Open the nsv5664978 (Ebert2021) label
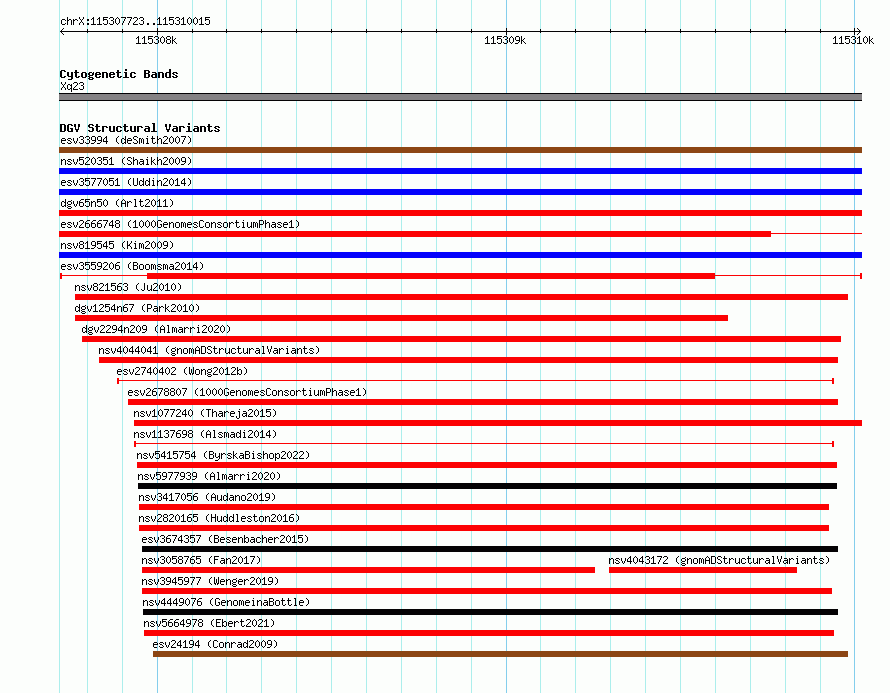The image size is (890, 693). (209, 623)
